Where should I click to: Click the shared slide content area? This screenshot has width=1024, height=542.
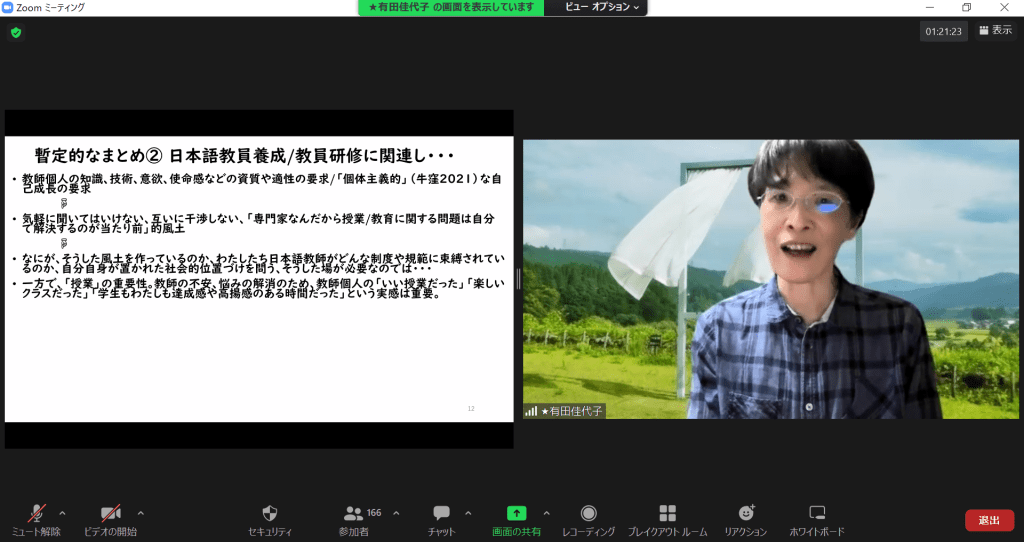(x=259, y=280)
